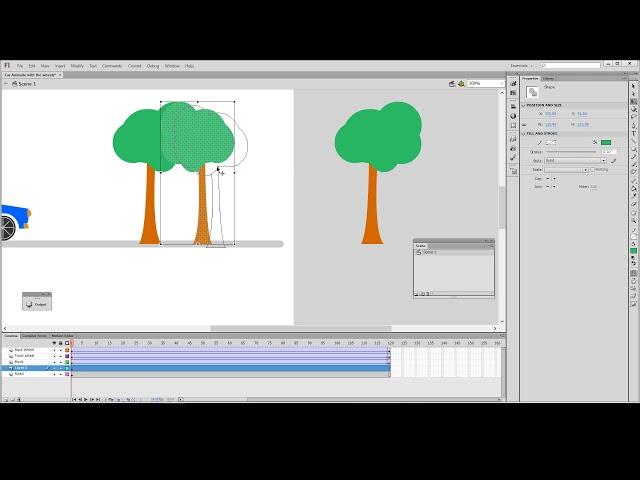The height and width of the screenshot is (480, 640).
Task: Open the collapsed Swatches panel icon
Action: click(x=513, y=93)
